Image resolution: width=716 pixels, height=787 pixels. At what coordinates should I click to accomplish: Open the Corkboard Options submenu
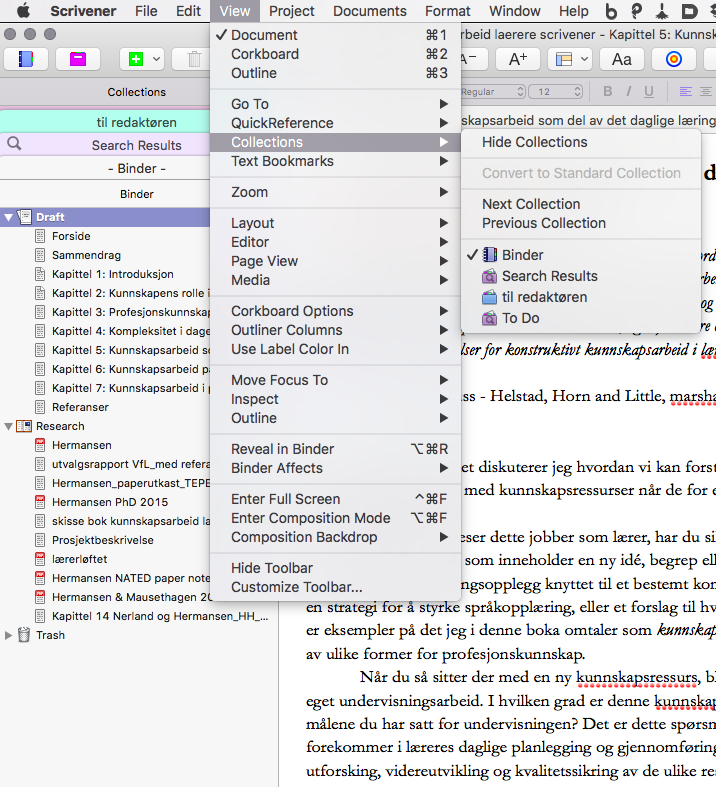(335, 311)
